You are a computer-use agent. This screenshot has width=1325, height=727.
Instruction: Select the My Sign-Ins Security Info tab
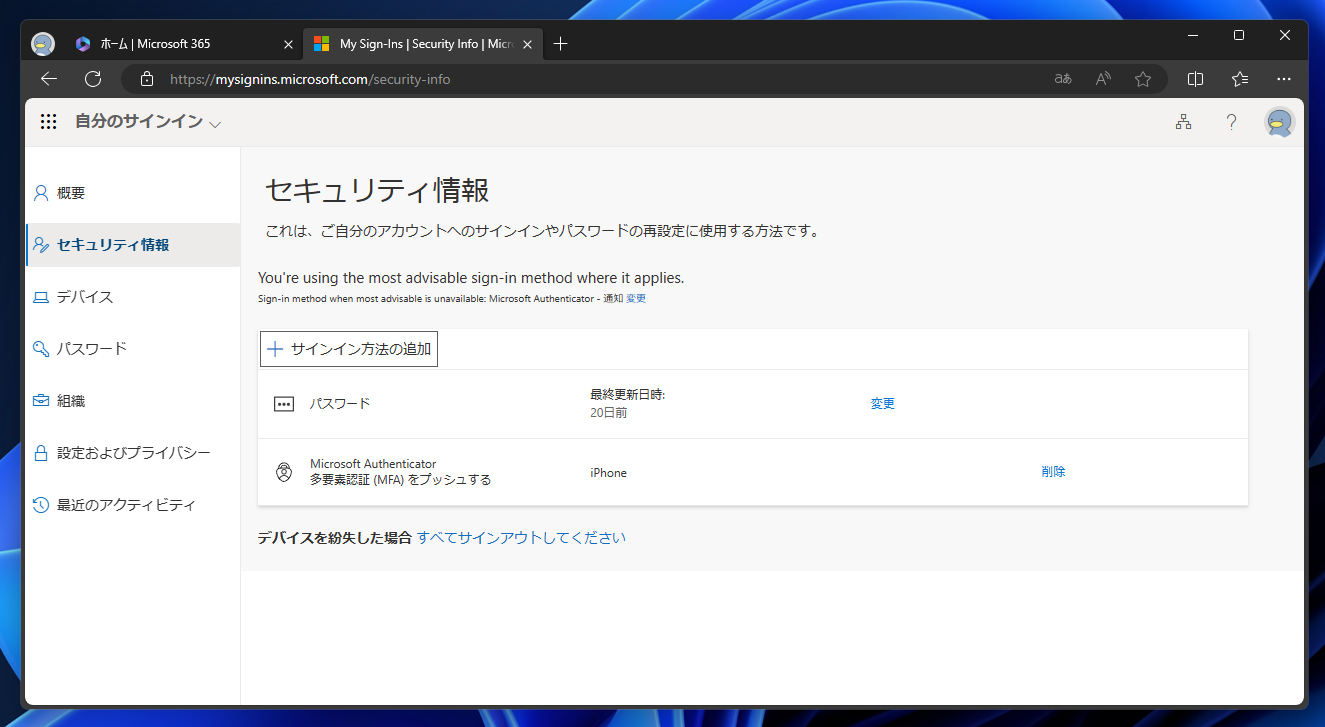tap(422, 44)
